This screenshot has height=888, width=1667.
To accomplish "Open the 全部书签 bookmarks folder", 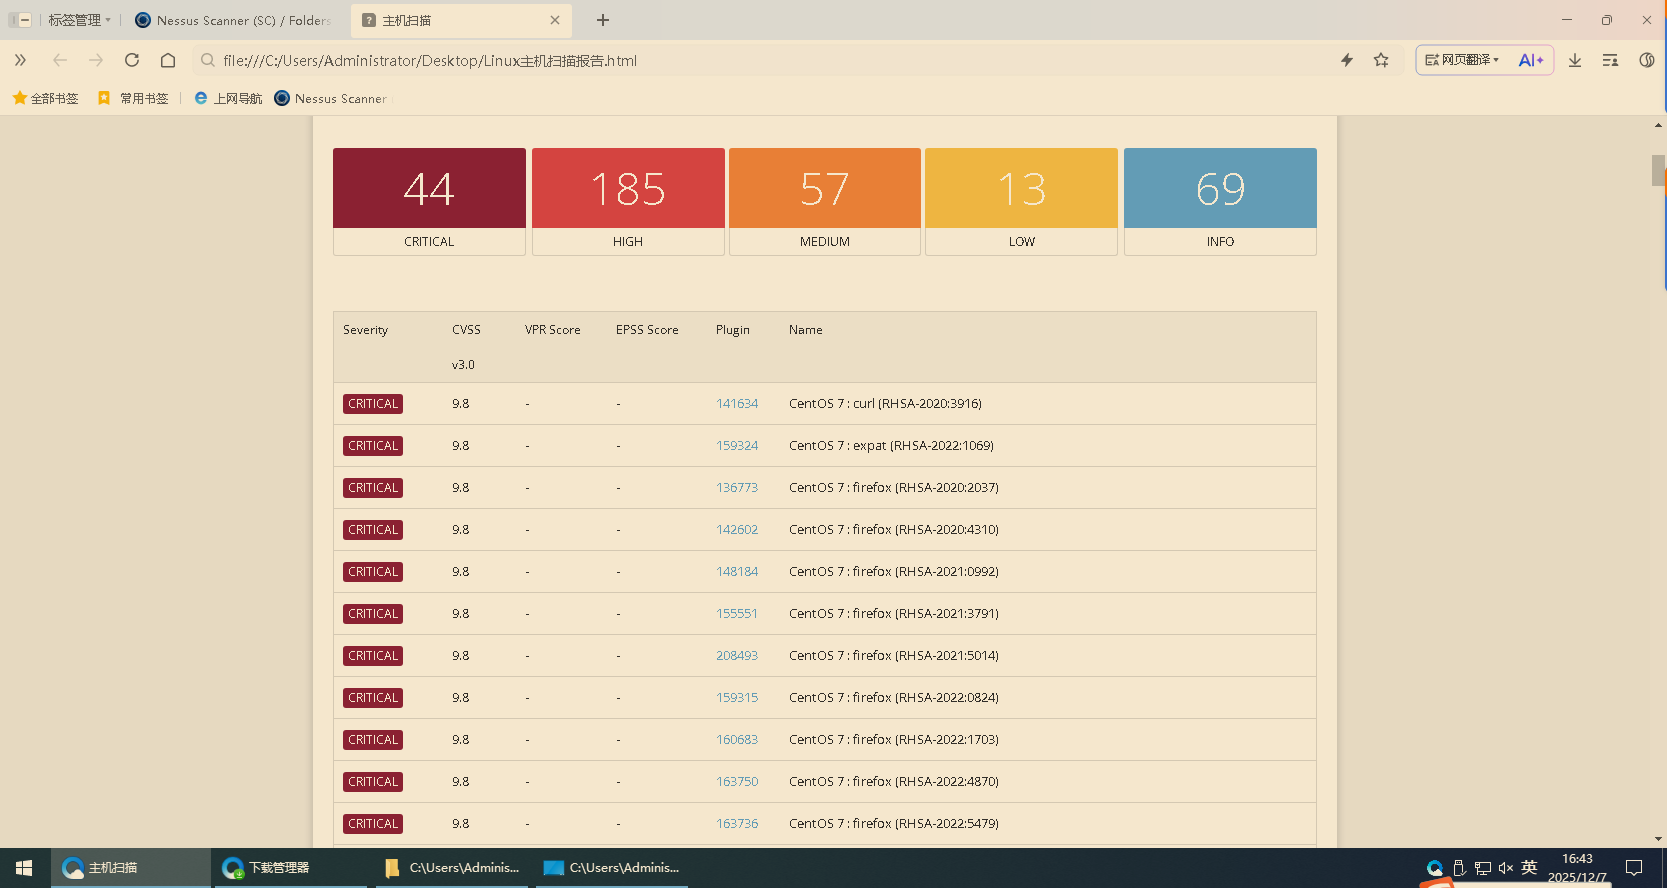I will tap(46, 98).
